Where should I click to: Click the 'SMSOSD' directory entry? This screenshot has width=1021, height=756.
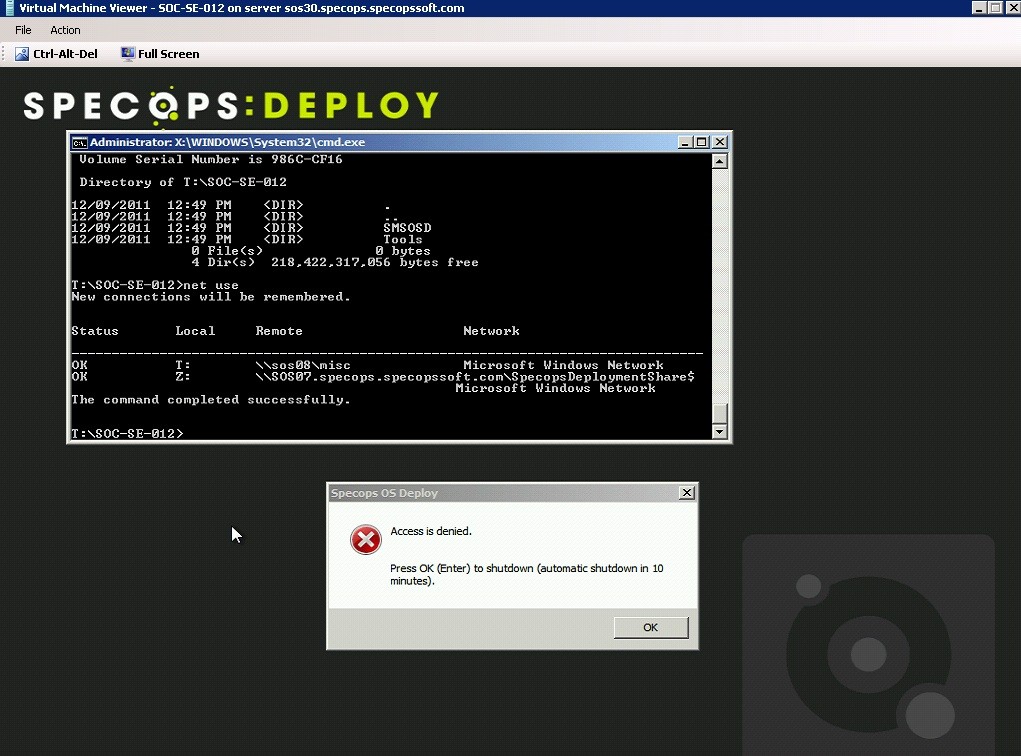[407, 228]
